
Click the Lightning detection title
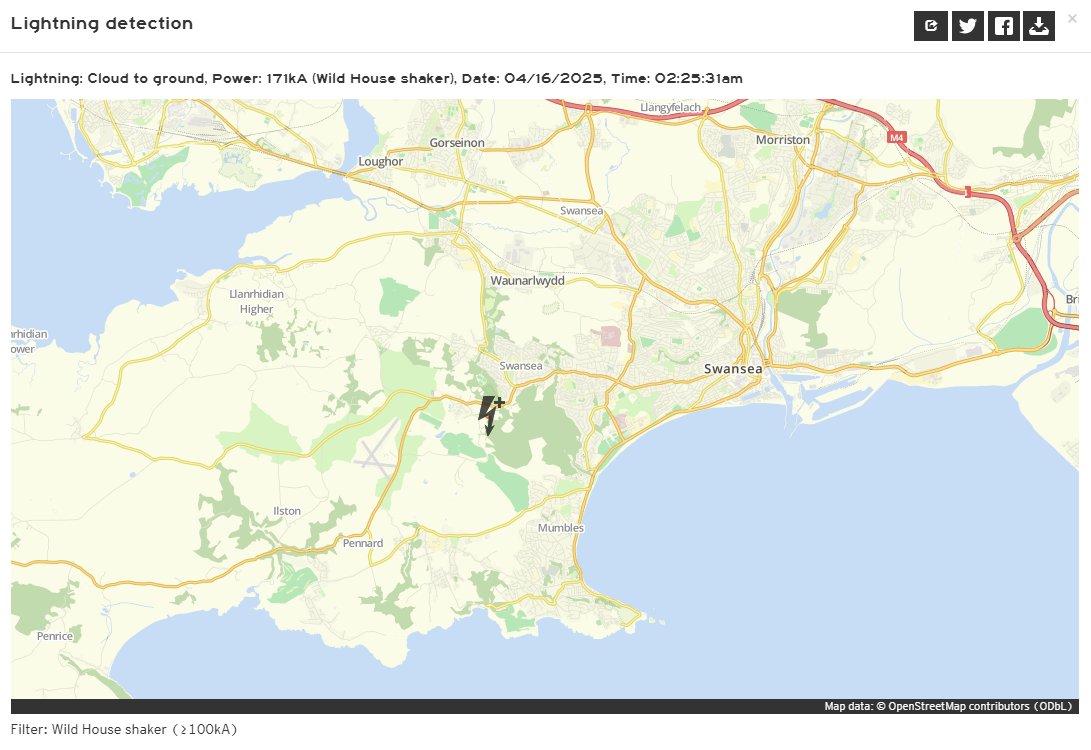click(101, 23)
